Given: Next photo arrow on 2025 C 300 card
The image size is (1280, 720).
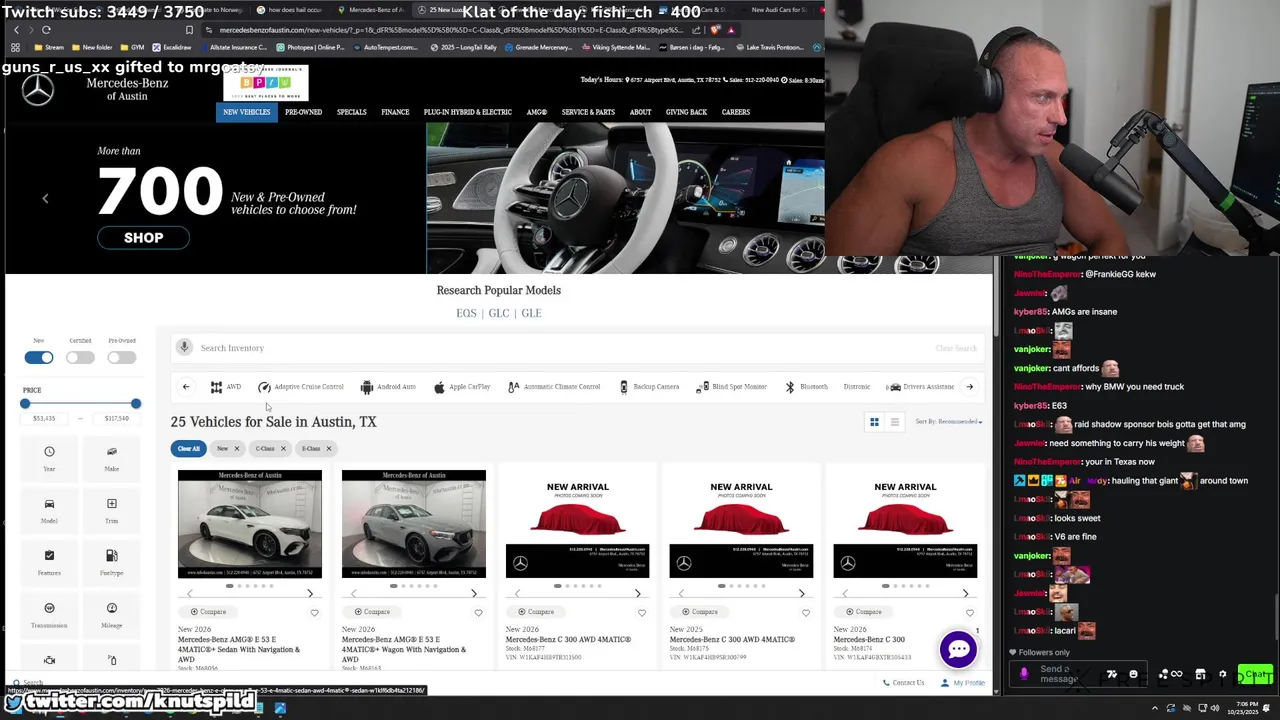Looking at the screenshot, I should coord(802,593).
